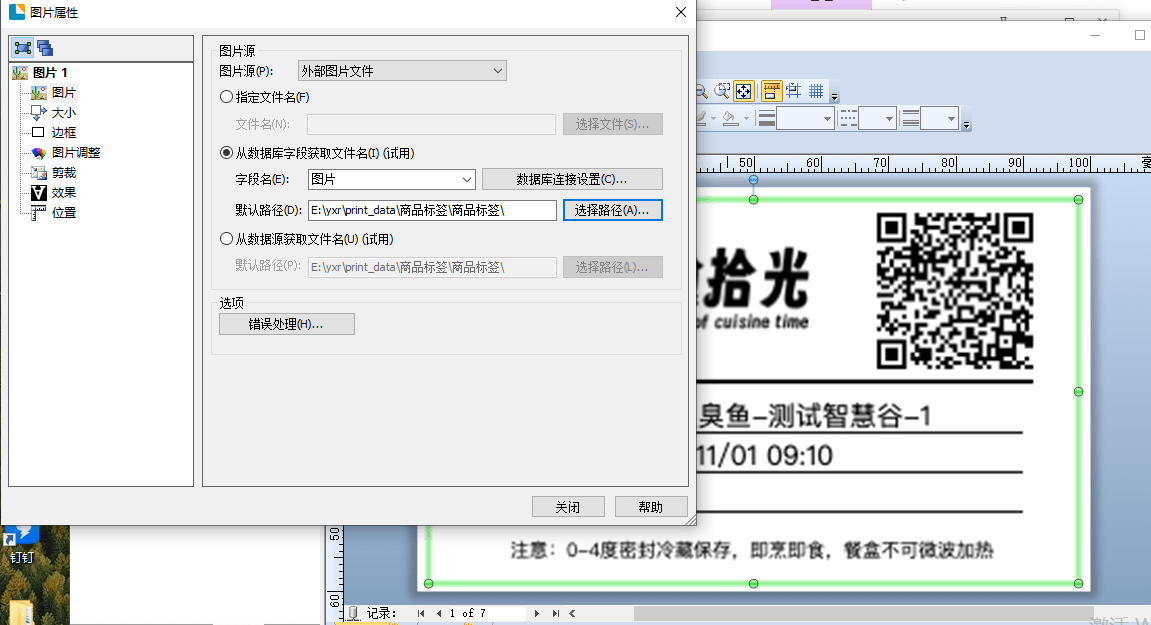The width and height of the screenshot is (1151, 625).
Task: Toggle the rulers icon in BarTender toolbar
Action: [771, 90]
